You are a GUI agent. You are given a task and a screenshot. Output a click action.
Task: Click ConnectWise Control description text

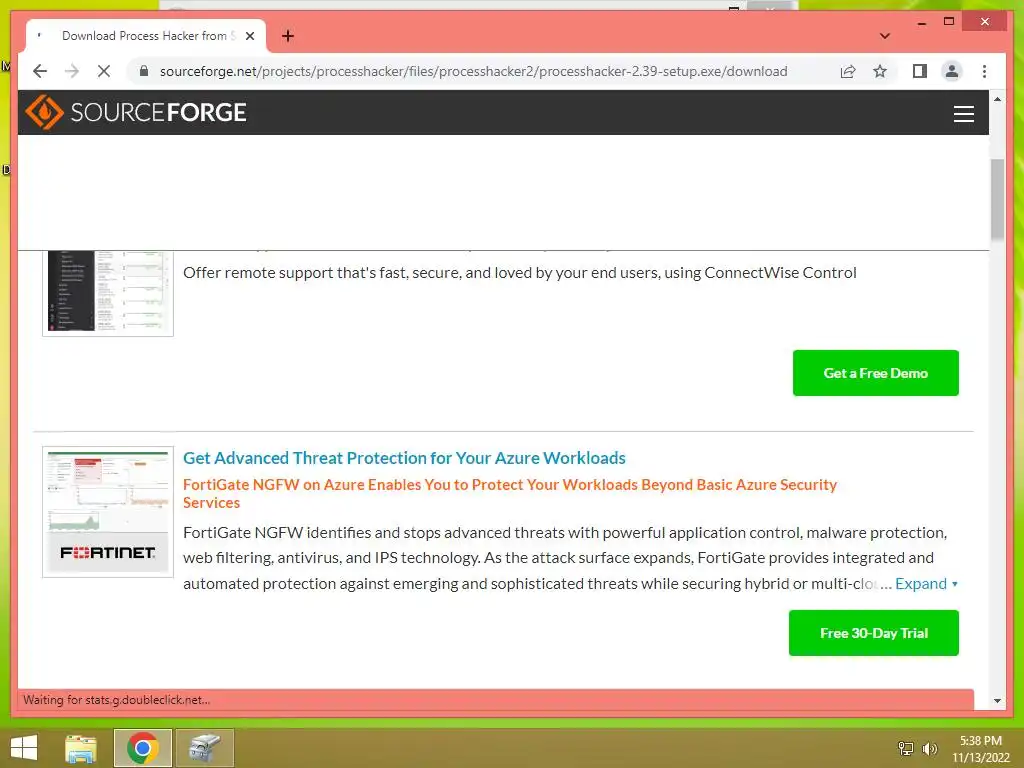[x=519, y=272]
